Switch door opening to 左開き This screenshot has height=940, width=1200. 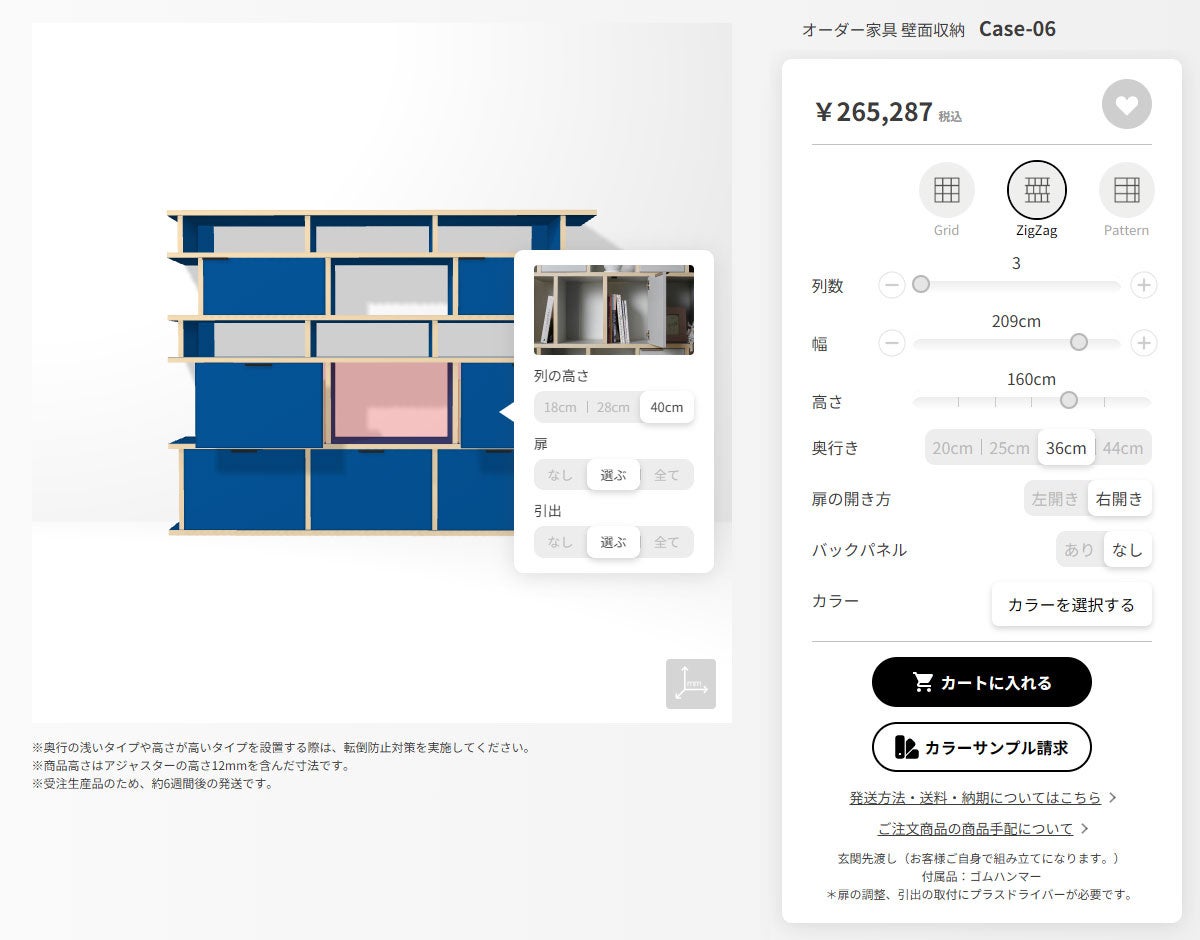click(1056, 498)
